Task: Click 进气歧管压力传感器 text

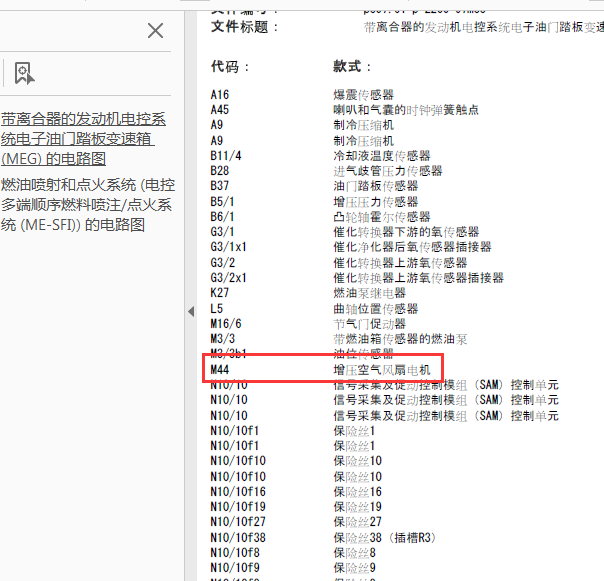Action: 388,171
